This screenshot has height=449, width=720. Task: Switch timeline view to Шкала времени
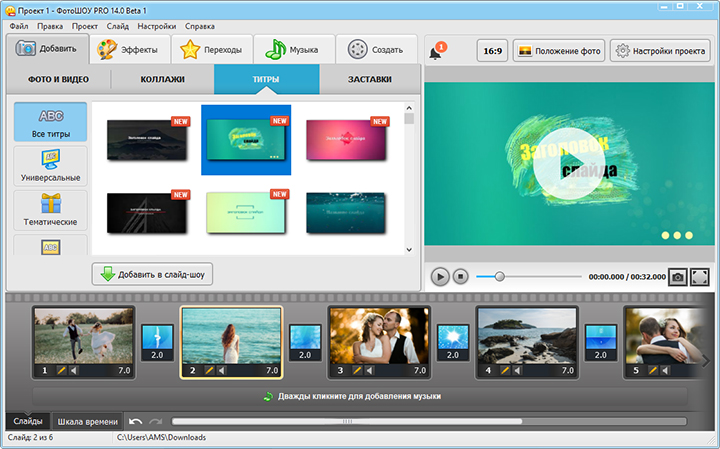(88, 422)
